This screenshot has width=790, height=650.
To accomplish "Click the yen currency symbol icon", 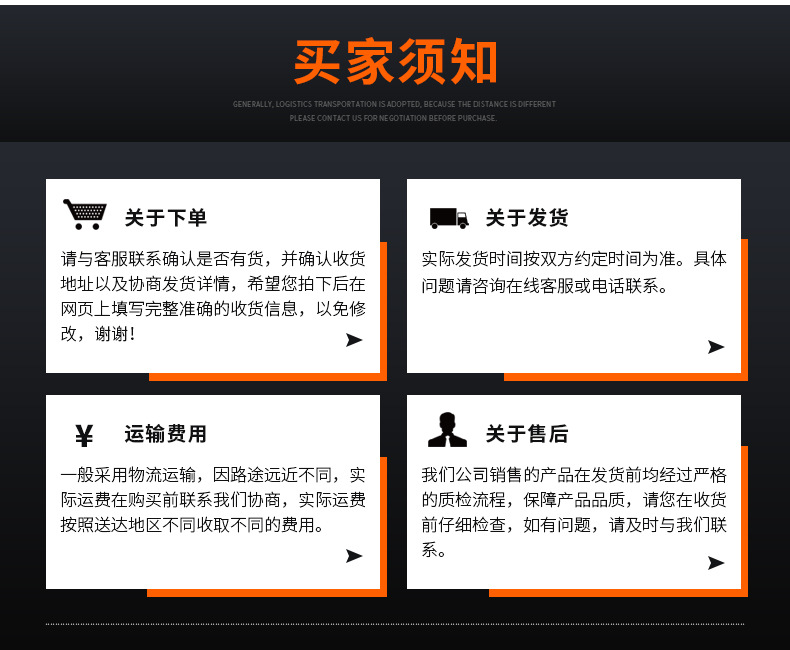I will pos(84,435).
